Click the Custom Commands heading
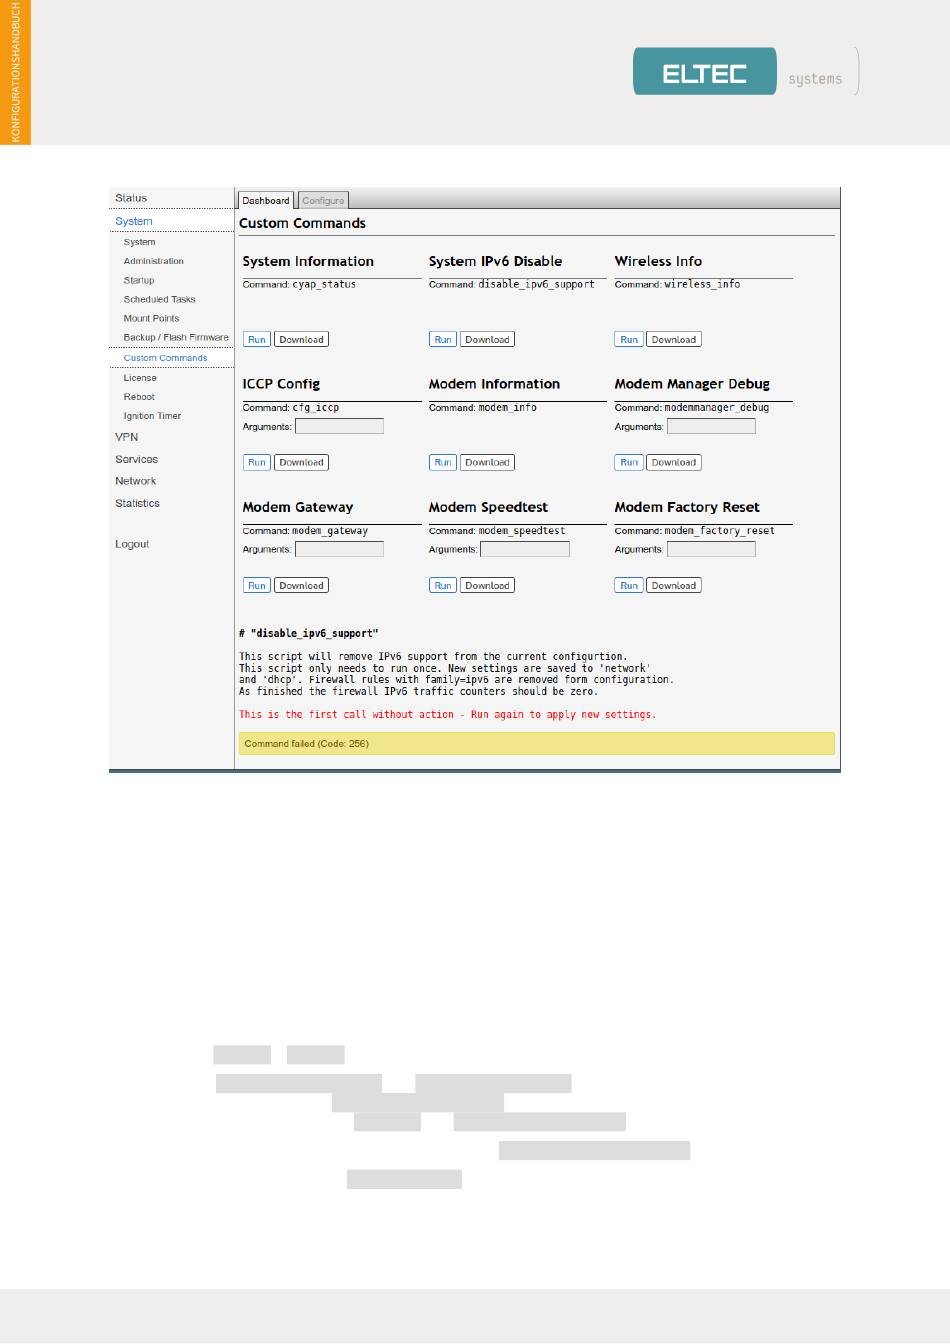The height and width of the screenshot is (1344, 950). [302, 223]
